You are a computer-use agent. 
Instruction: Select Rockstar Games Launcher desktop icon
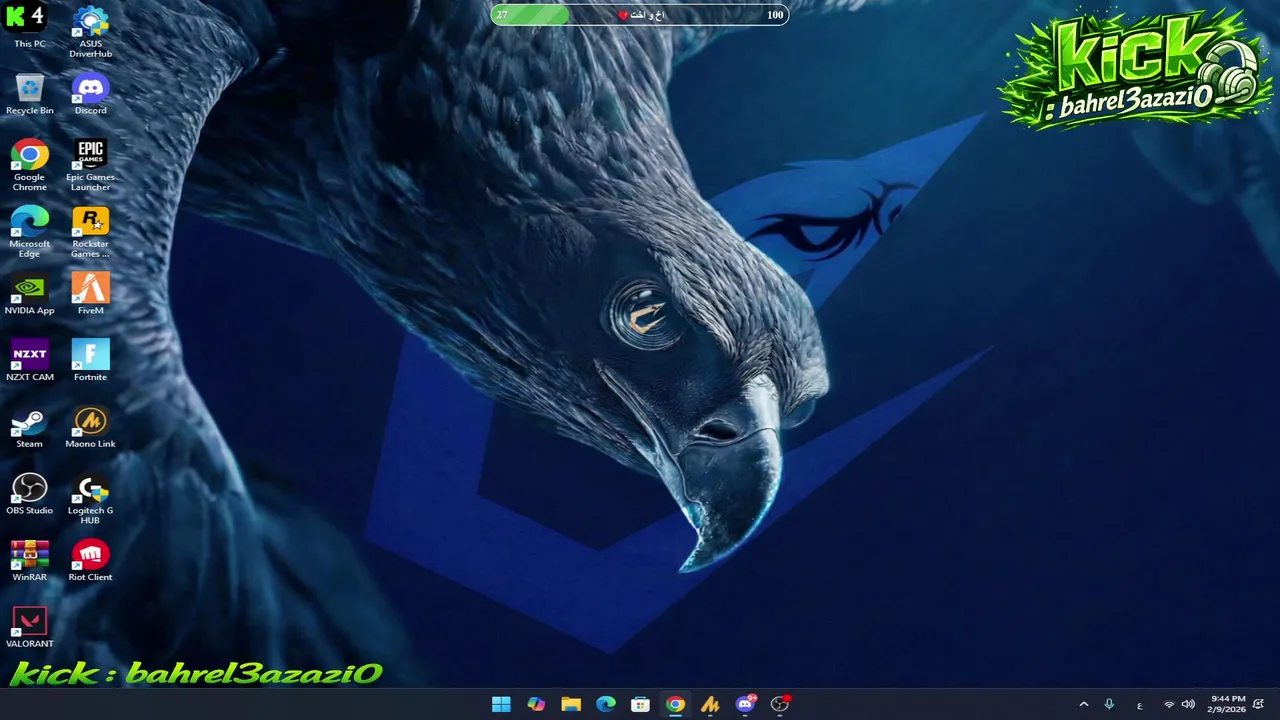(x=90, y=232)
